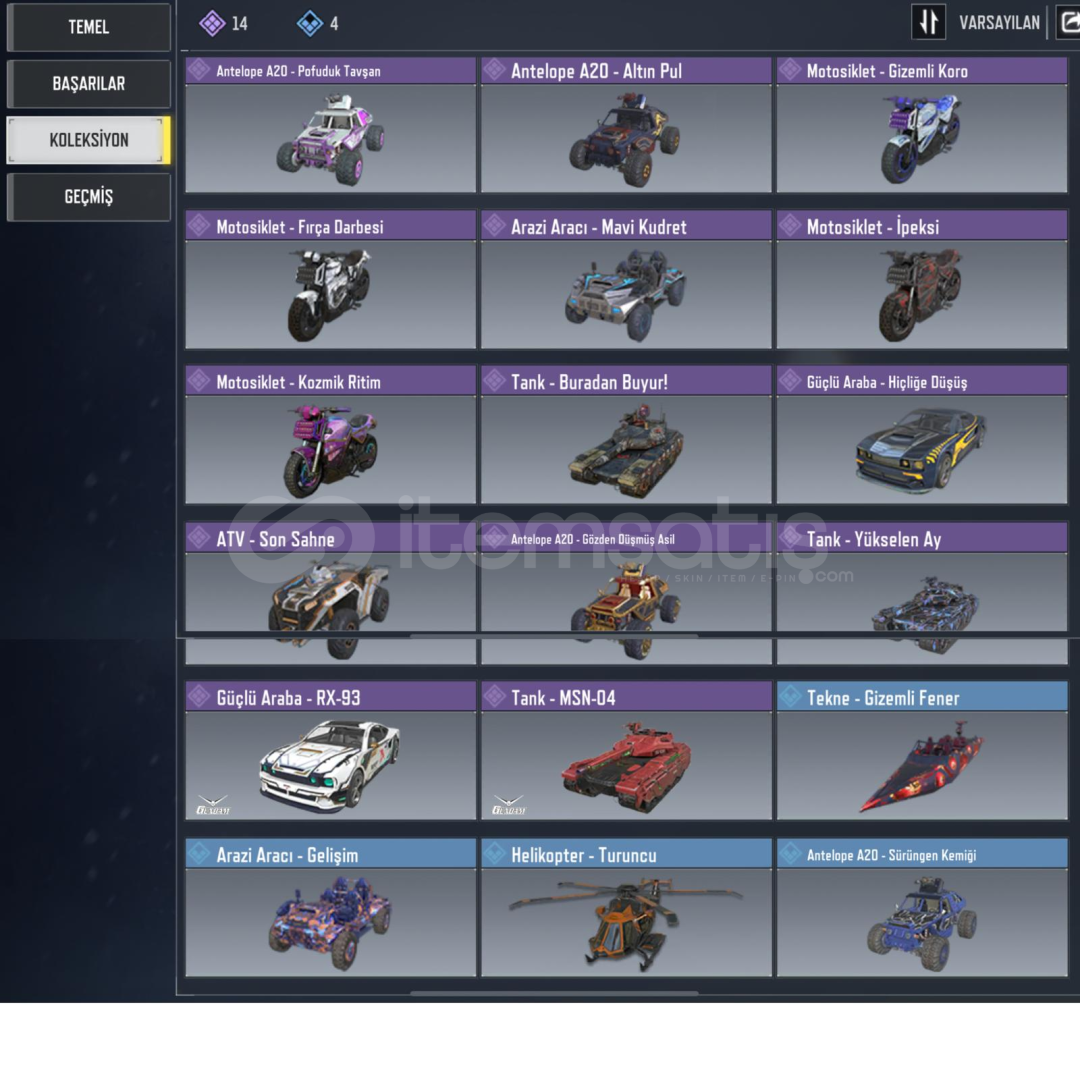Image resolution: width=1080 pixels, height=1080 pixels.
Task: Select the purple epic rarity filter icon
Action: [x=212, y=23]
